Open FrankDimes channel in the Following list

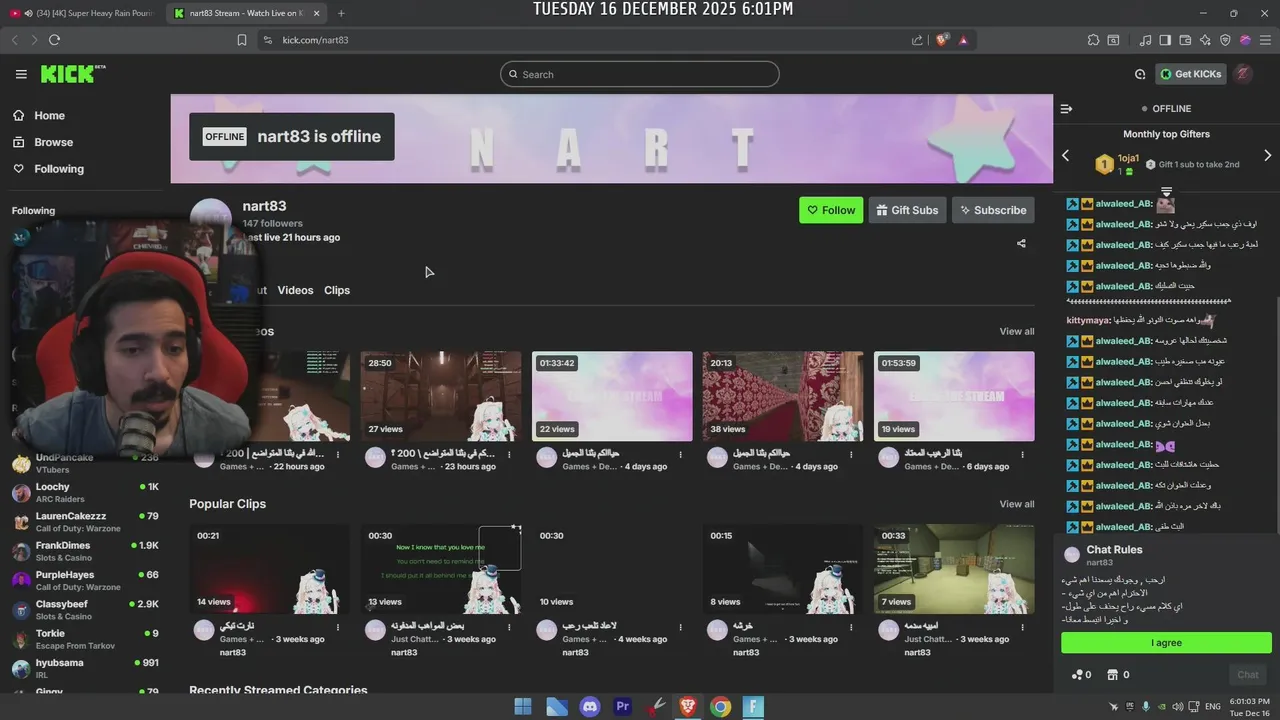point(84,551)
